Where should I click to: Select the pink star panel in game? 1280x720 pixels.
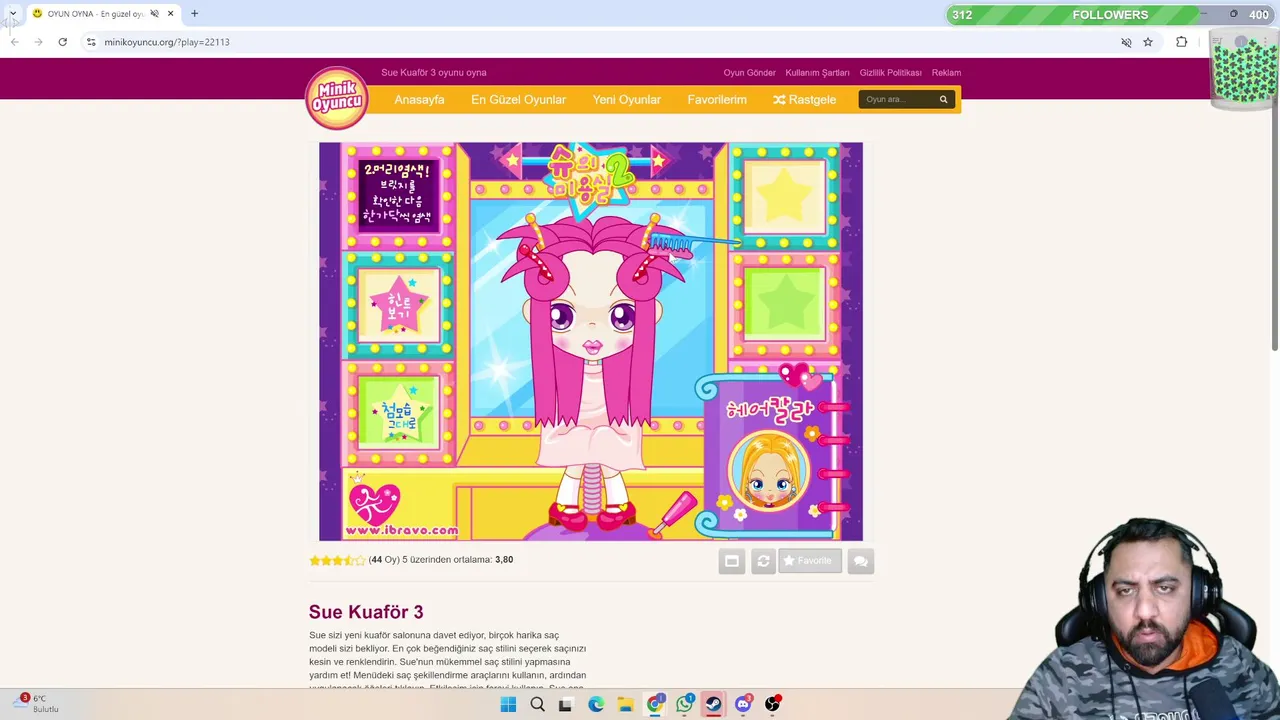398,303
